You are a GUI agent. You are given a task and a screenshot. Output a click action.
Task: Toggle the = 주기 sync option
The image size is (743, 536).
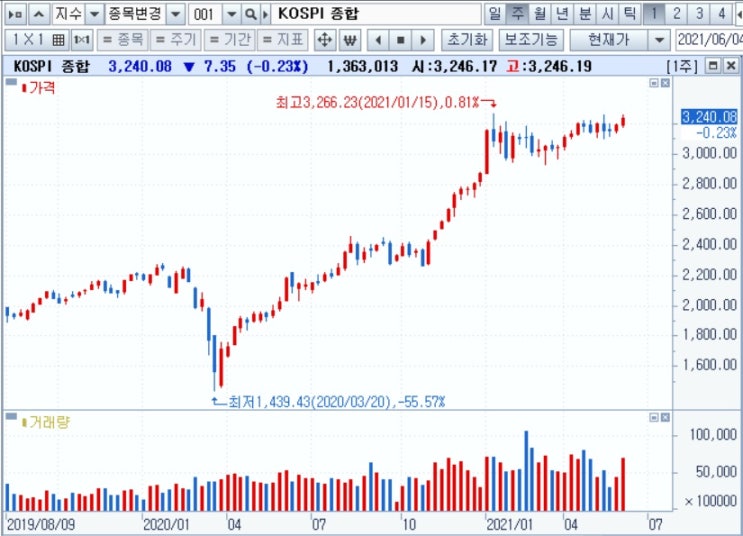click(x=175, y=40)
